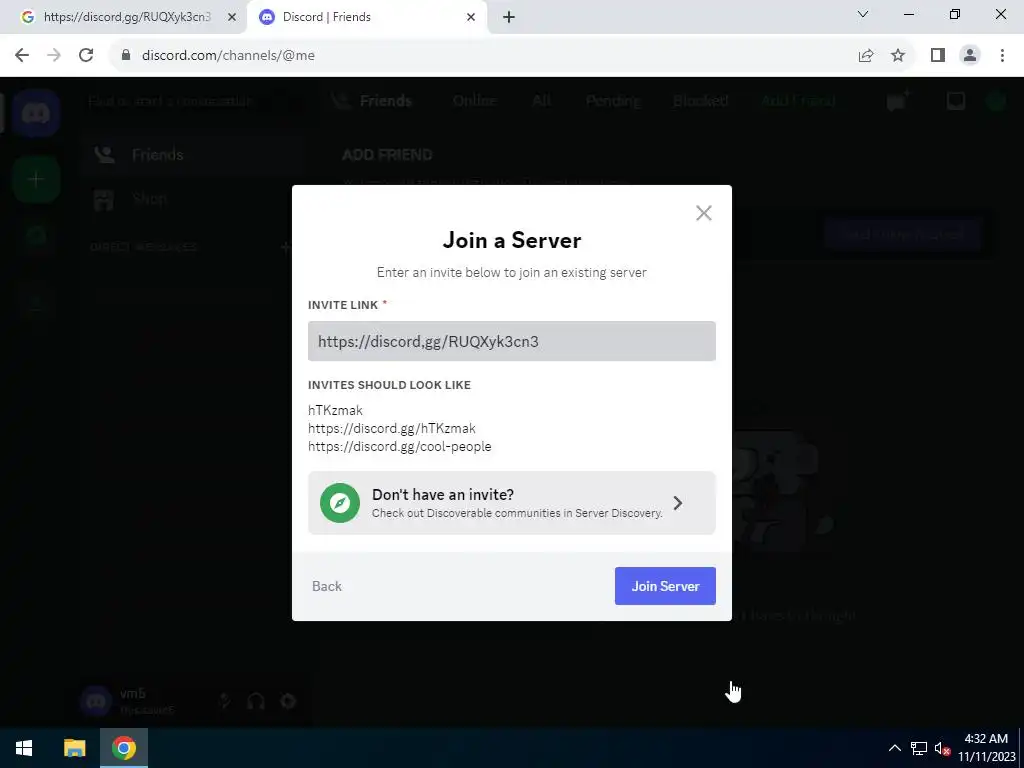Viewport: 1024px width, 768px height.
Task: Go back with the Back link
Action: [x=327, y=586]
